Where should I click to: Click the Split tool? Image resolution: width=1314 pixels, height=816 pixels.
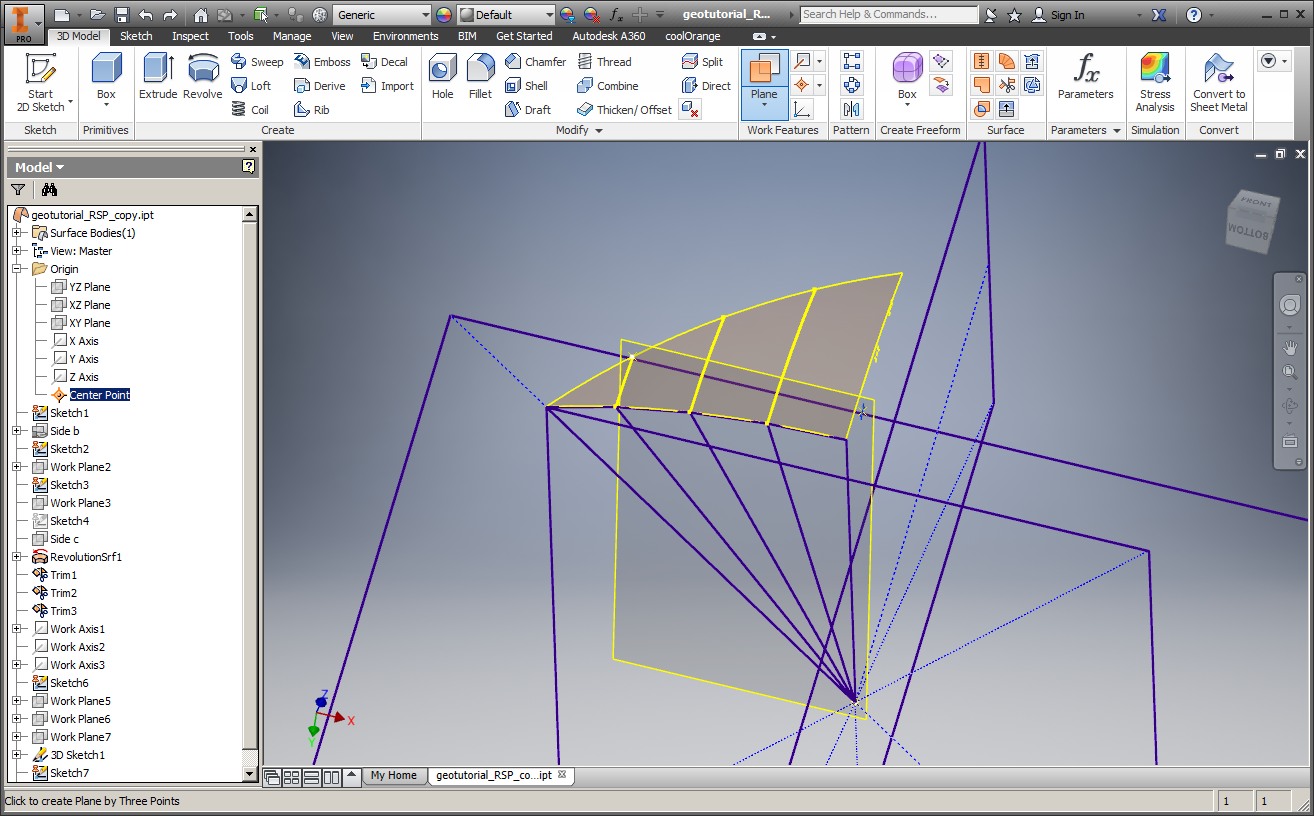click(702, 62)
